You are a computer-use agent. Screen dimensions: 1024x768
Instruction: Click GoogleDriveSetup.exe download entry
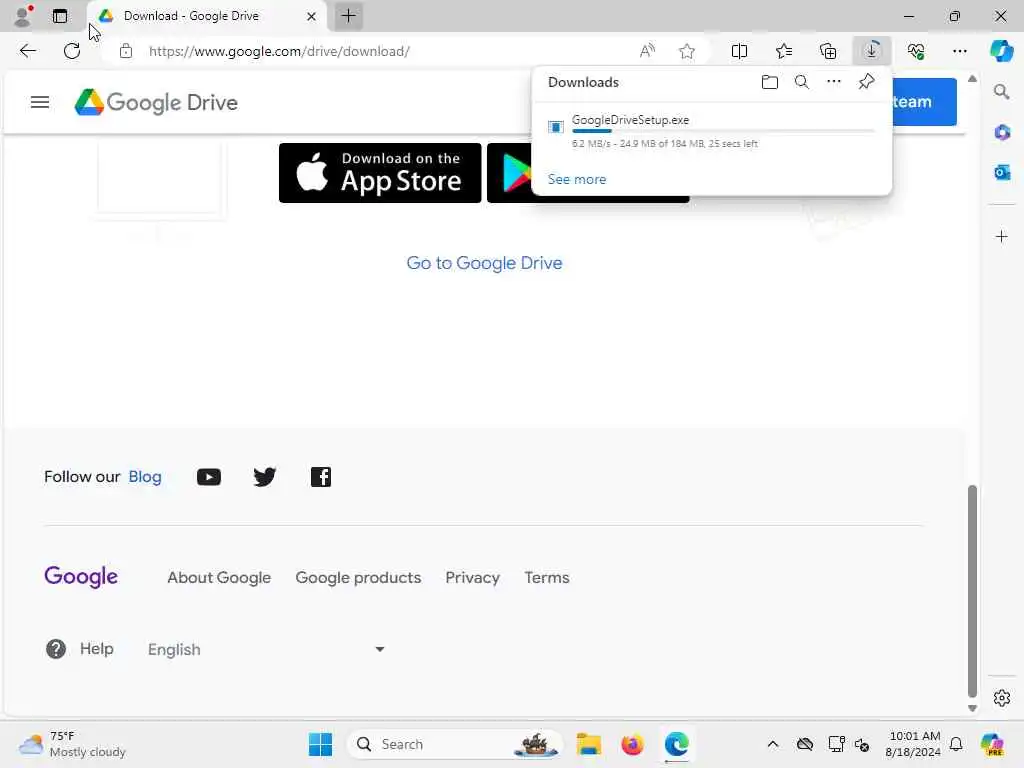pos(712,131)
